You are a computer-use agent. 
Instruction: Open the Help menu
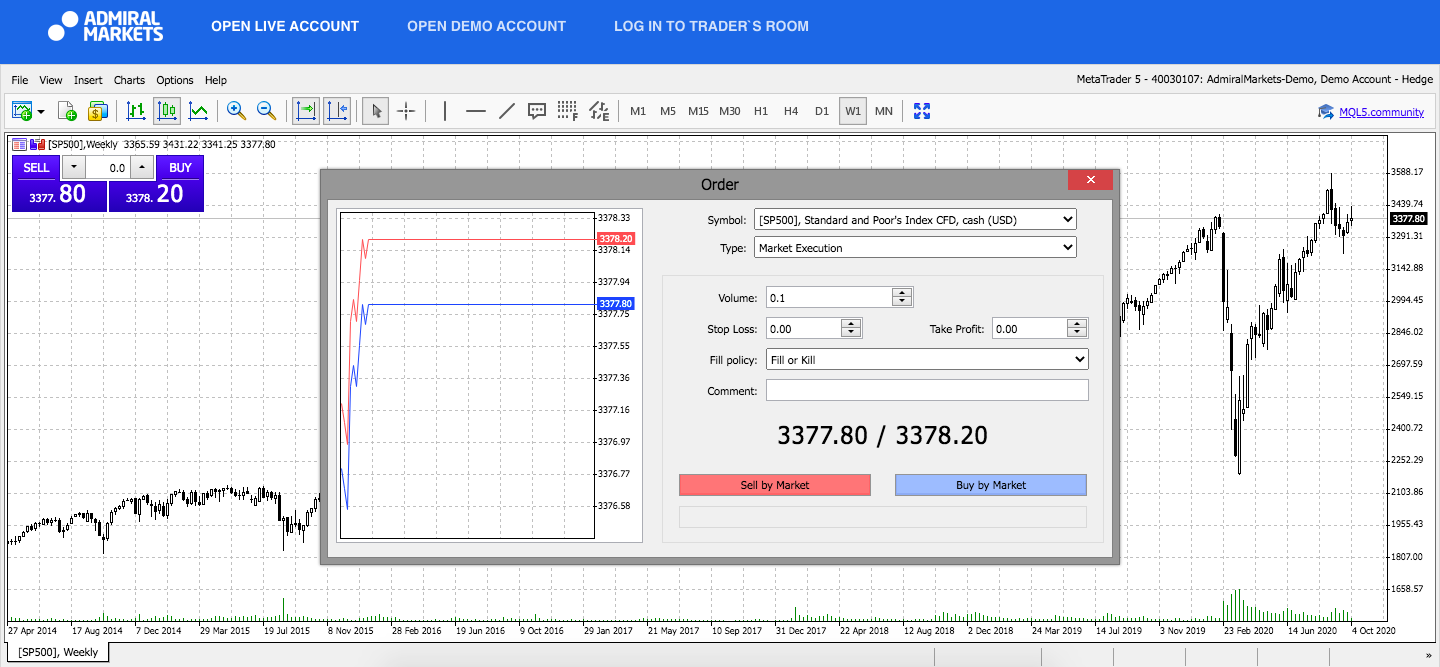click(x=216, y=80)
